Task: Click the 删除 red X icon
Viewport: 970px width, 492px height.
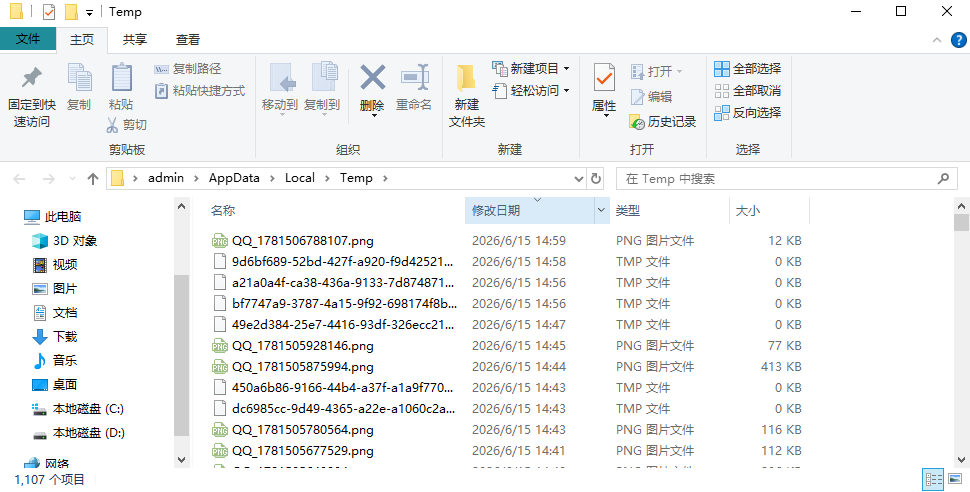Action: [372, 78]
